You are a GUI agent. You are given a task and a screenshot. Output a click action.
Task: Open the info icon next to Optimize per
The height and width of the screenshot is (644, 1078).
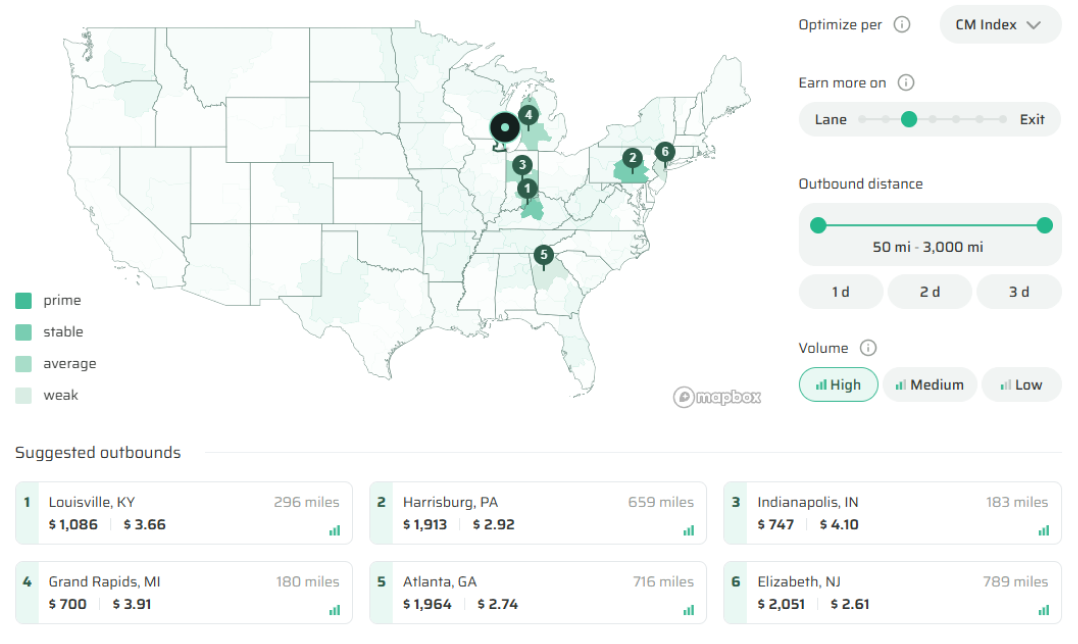(901, 25)
